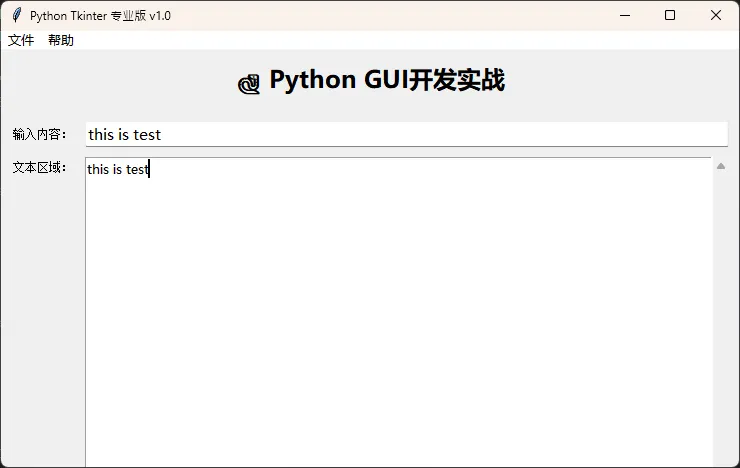The image size is (740, 468).
Task: Open the 帮助 menu
Action: (x=61, y=40)
